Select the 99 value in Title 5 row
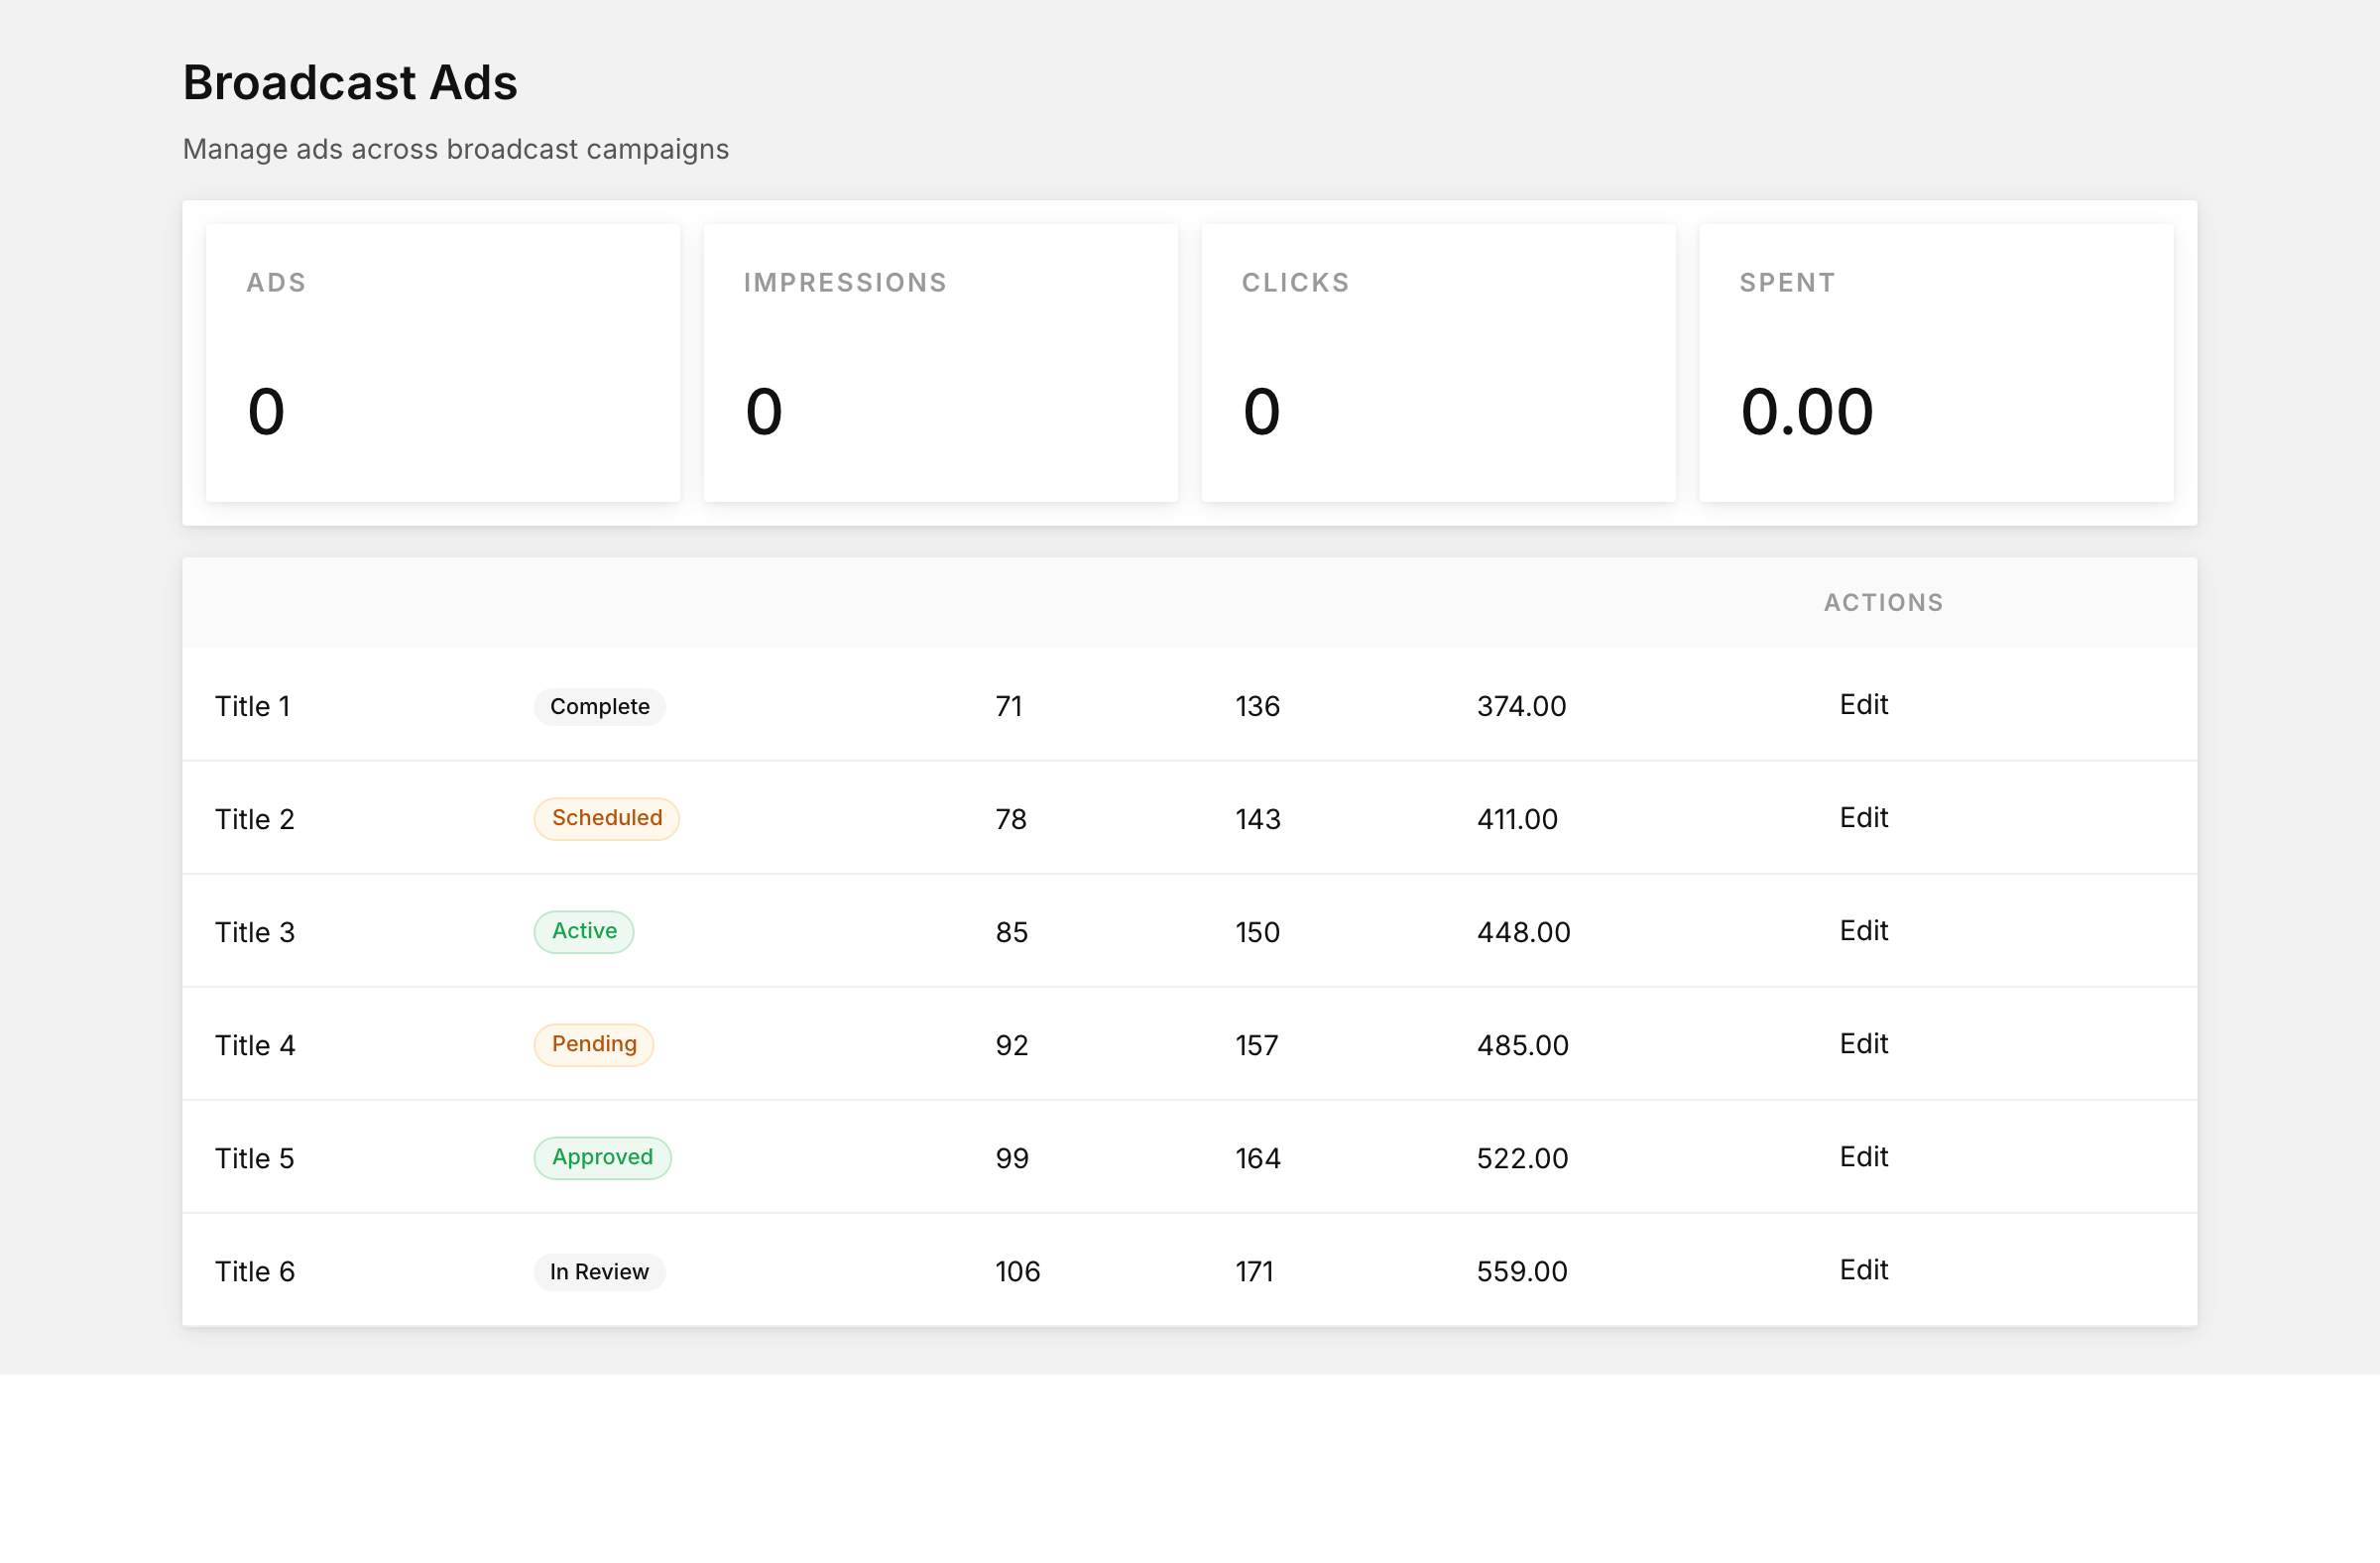Image resolution: width=2380 pixels, height=1563 pixels. (x=1011, y=1158)
